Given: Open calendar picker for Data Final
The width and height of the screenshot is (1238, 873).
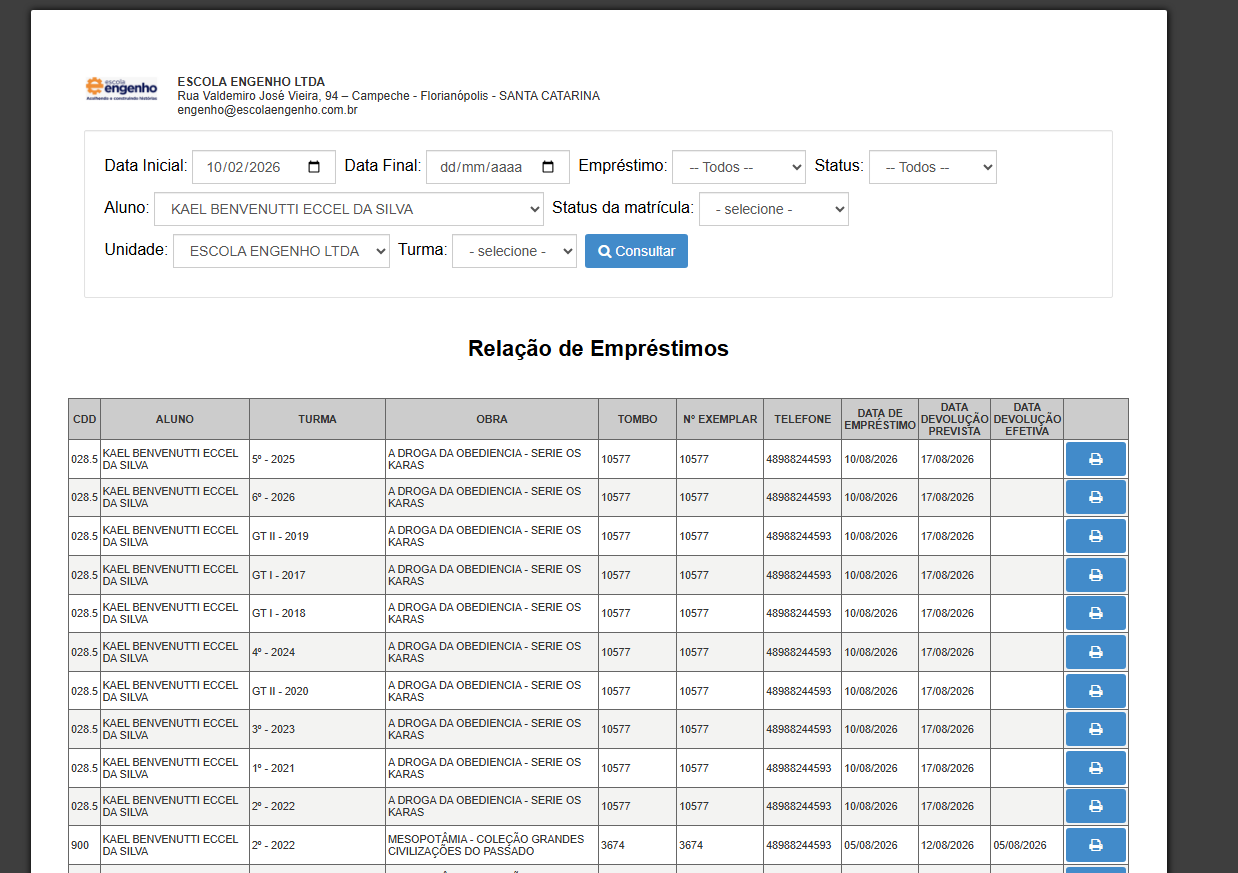Looking at the screenshot, I should pyautogui.click(x=548, y=167).
